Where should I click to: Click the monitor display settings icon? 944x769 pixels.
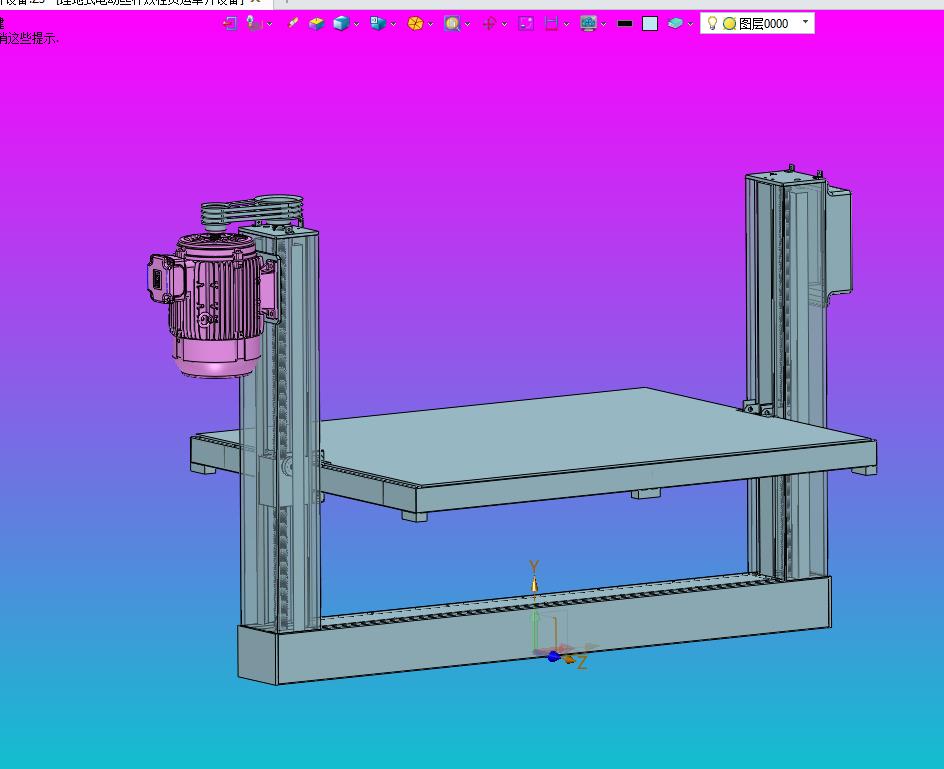tap(588, 23)
